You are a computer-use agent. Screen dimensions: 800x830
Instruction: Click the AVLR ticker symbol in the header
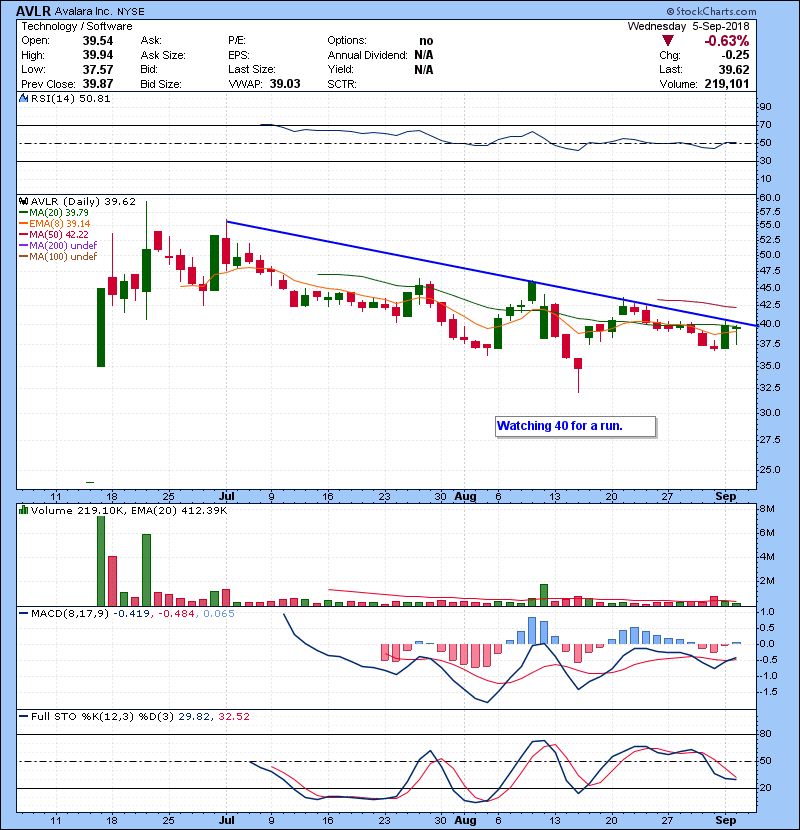pyautogui.click(x=33, y=11)
